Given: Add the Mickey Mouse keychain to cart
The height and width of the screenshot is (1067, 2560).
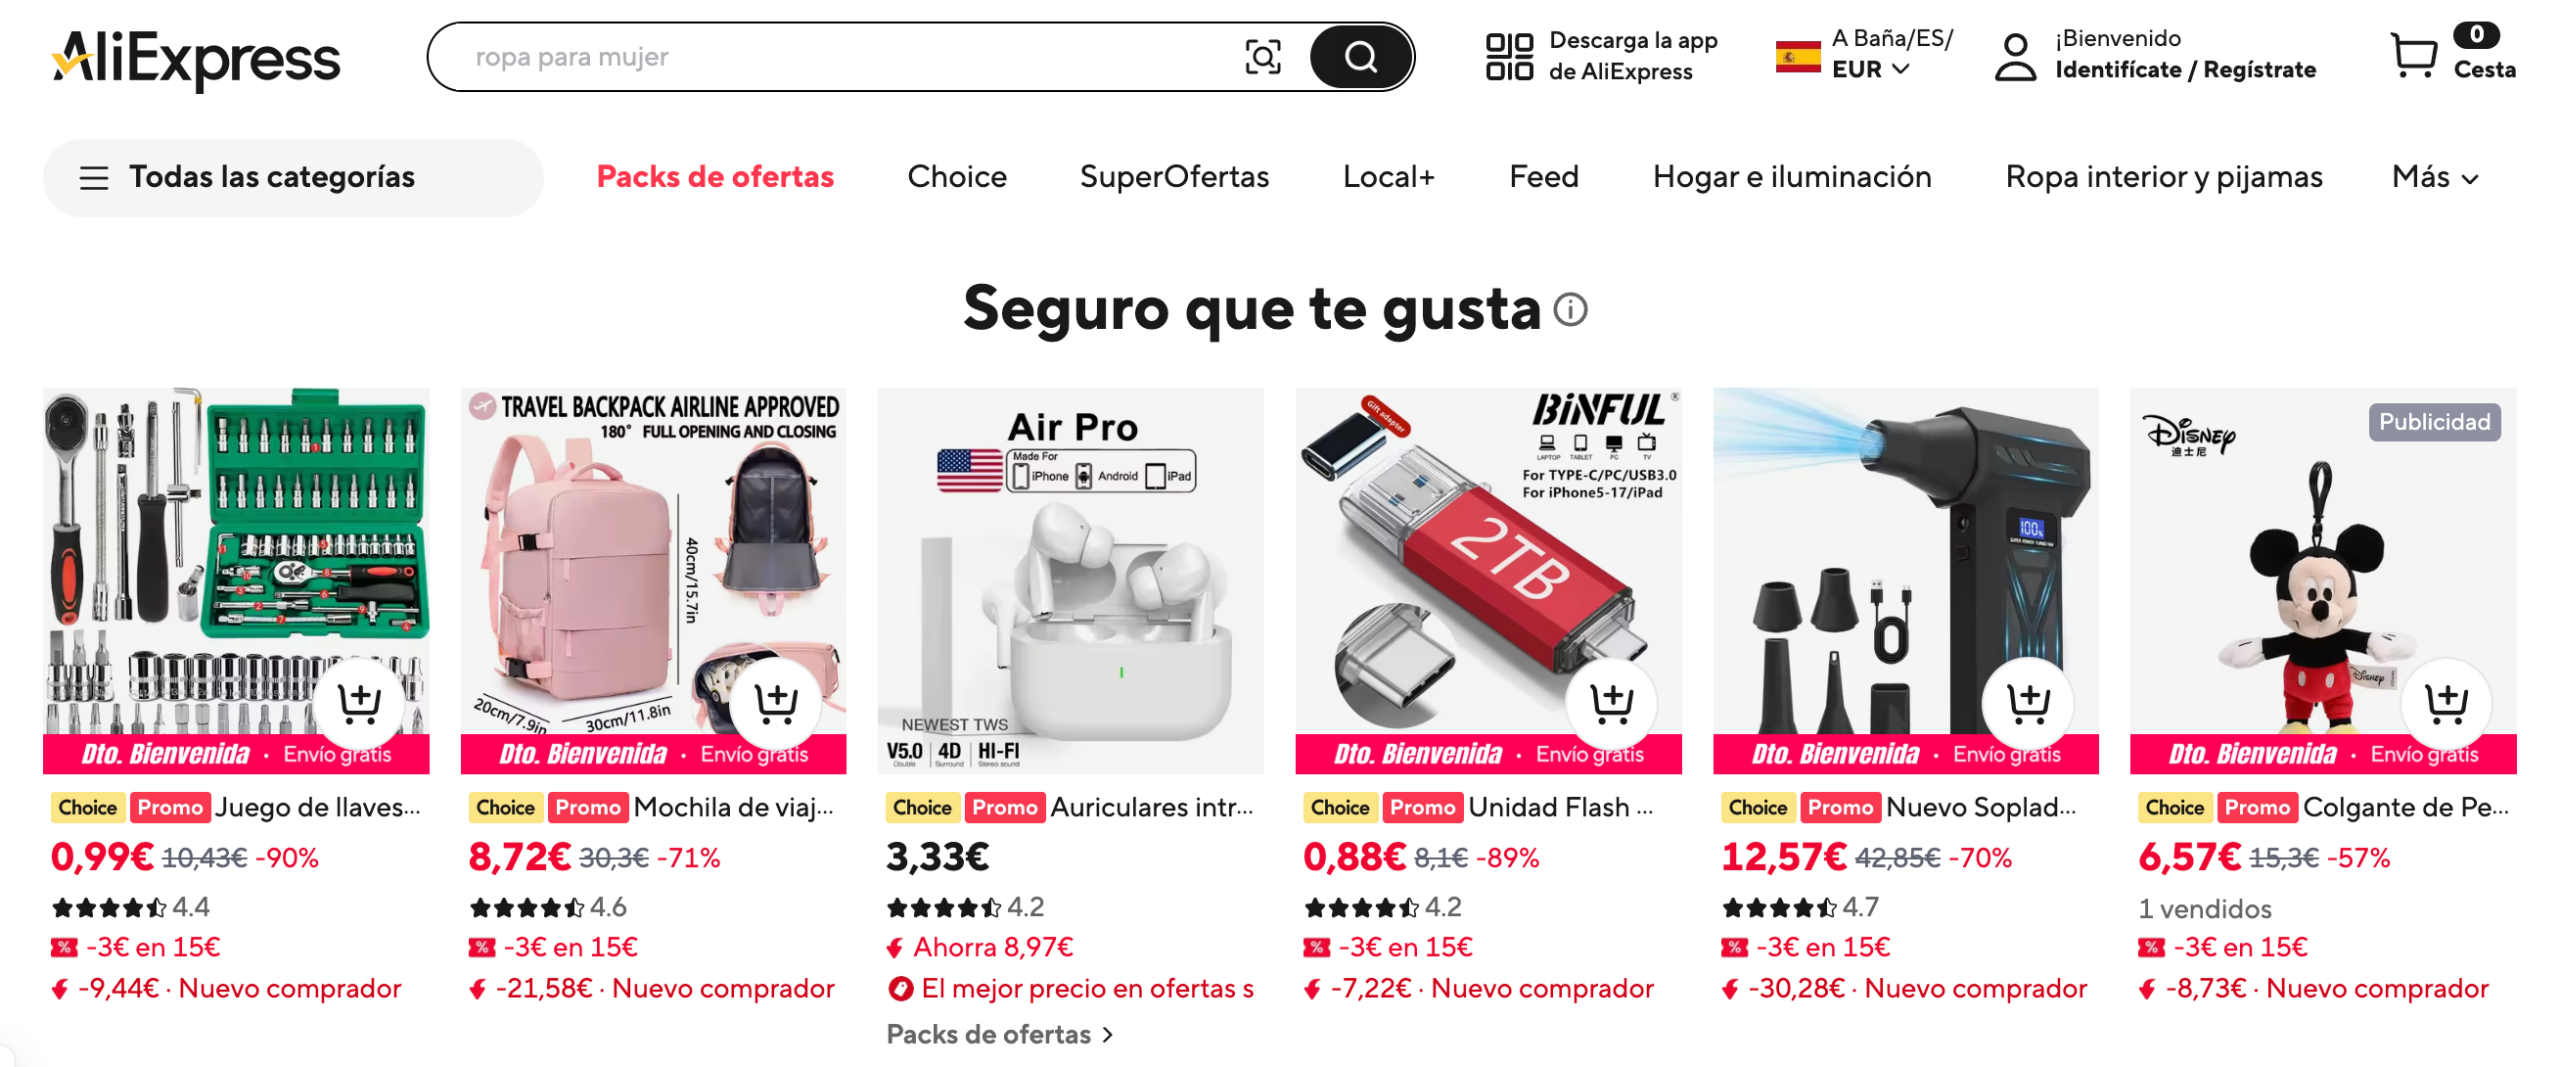Looking at the screenshot, I should click(x=2446, y=702).
